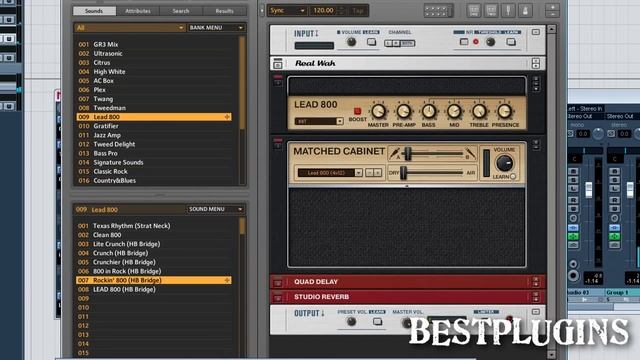Image resolution: width=640 pixels, height=360 pixels.
Task: Open the Lead 800 amp preset dropdown
Action: (319, 122)
